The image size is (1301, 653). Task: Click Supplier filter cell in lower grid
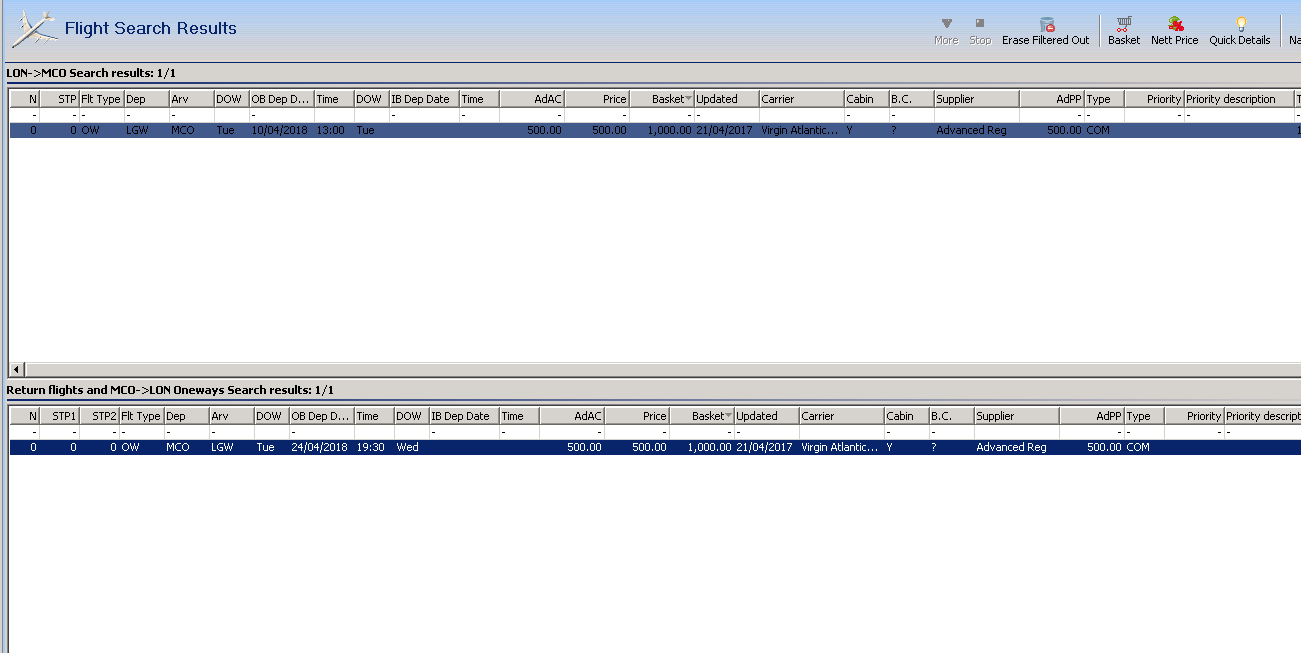1017,432
